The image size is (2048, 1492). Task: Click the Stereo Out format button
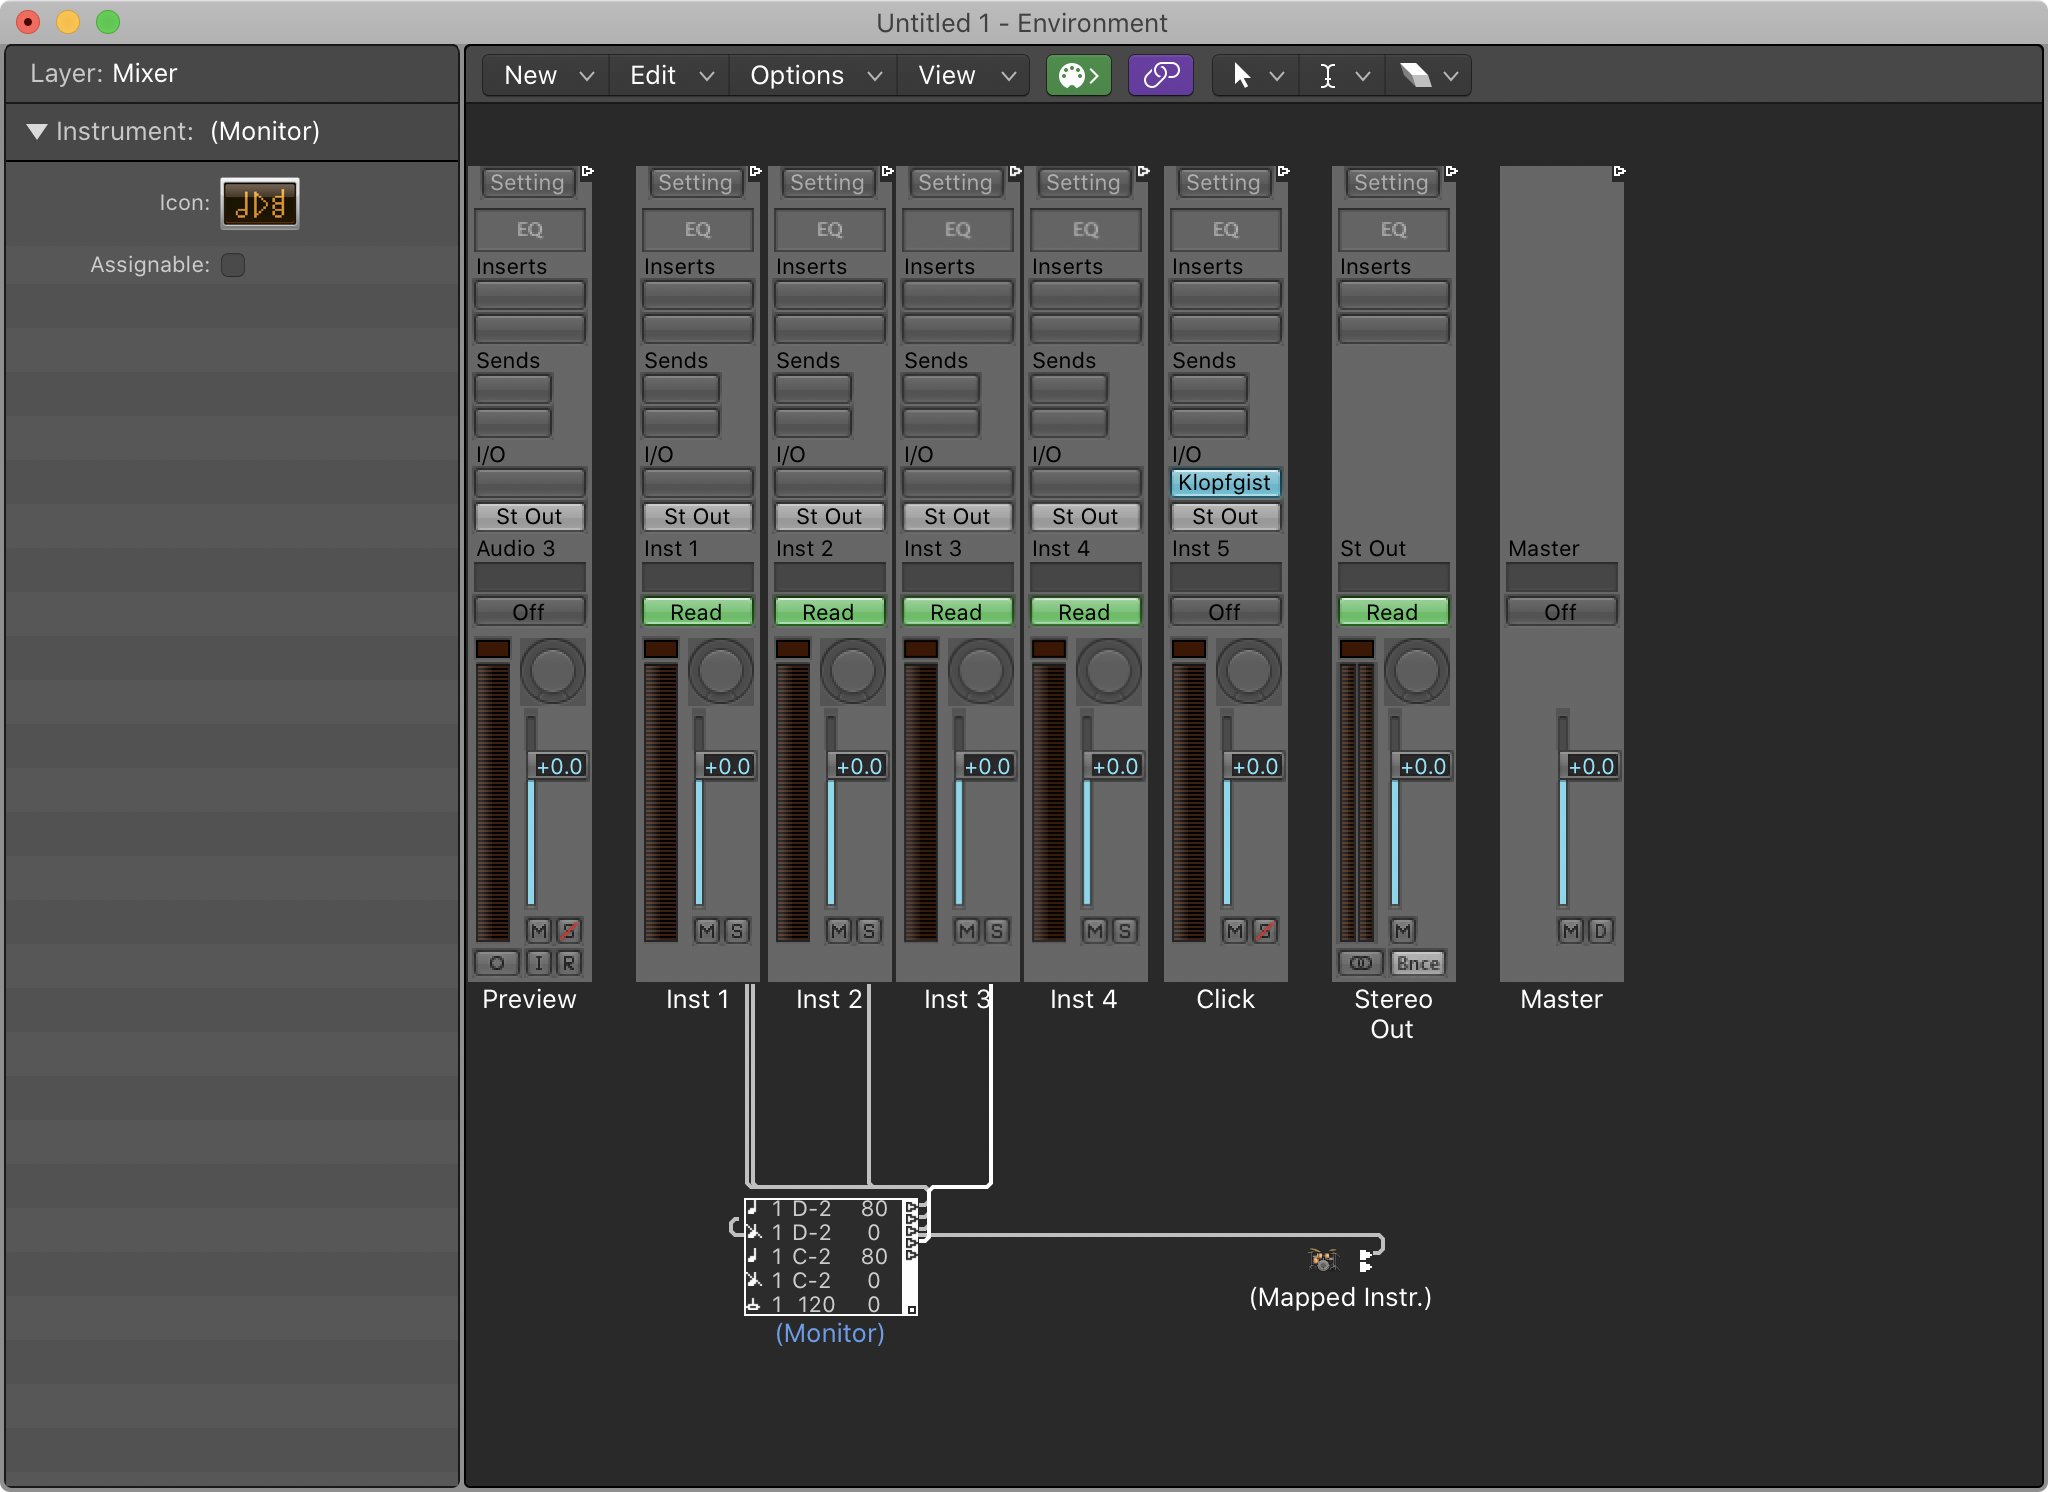pyautogui.click(x=1360, y=963)
